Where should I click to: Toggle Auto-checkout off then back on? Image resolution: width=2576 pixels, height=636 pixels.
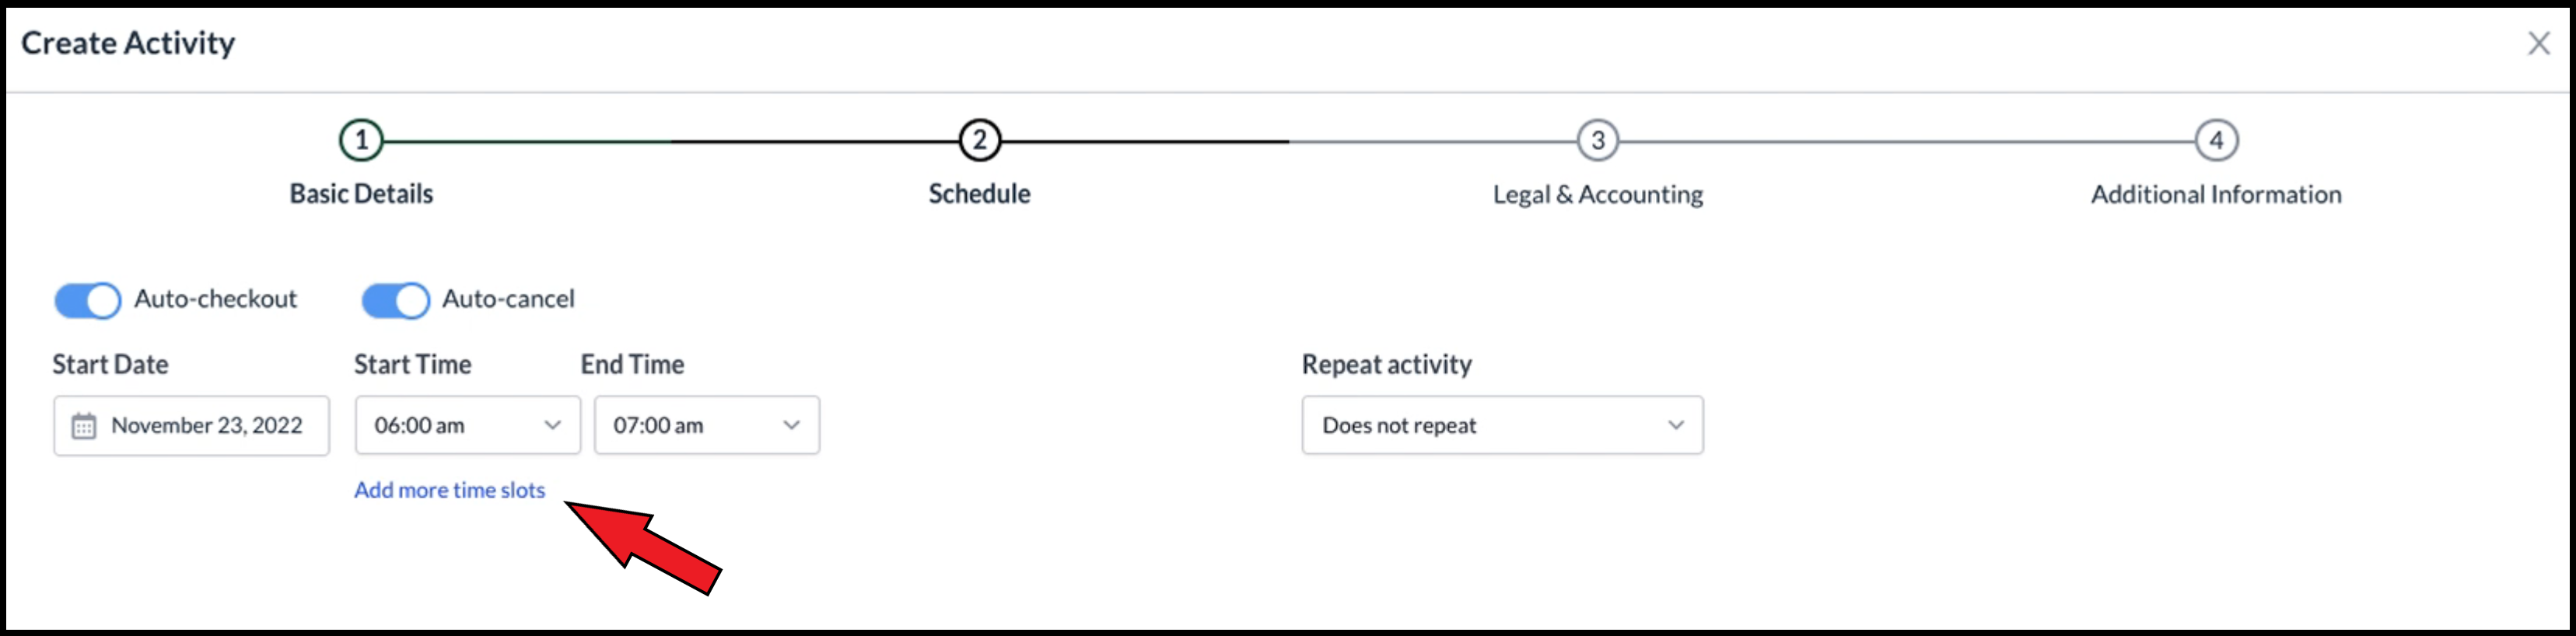tap(88, 299)
